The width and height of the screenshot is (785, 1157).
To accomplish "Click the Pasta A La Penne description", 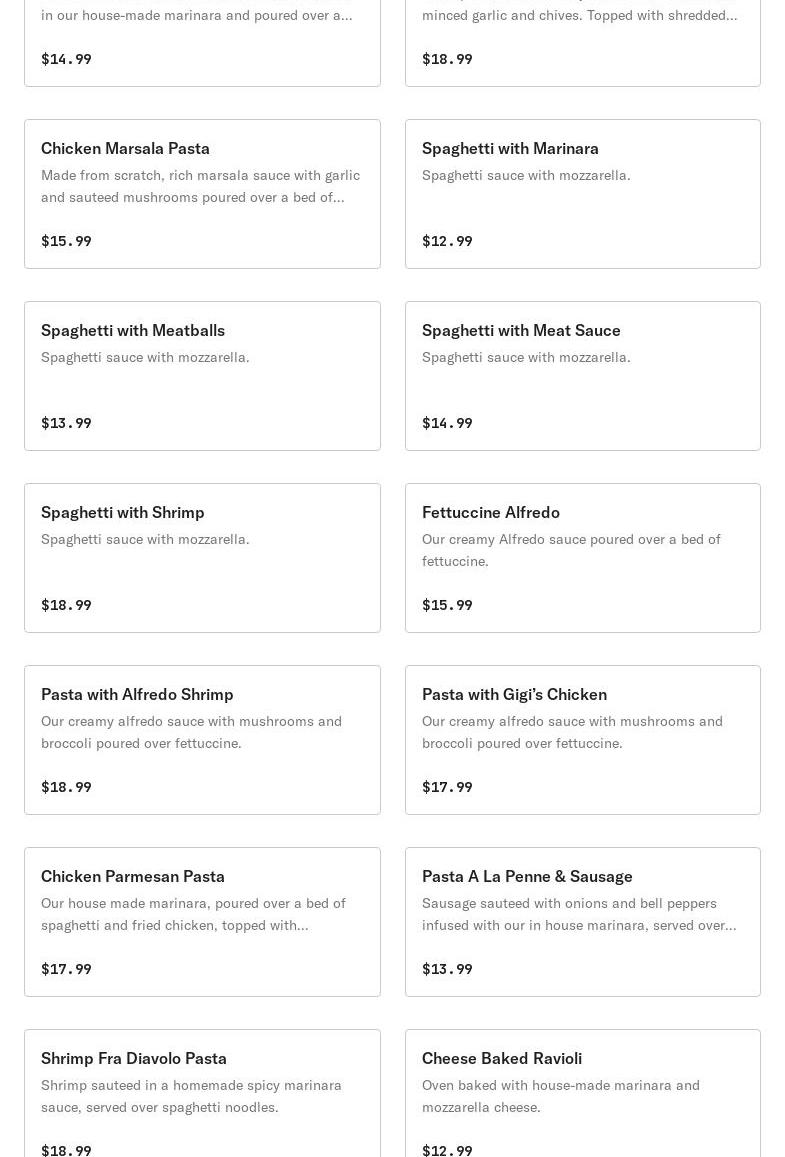I will tap(578, 914).
